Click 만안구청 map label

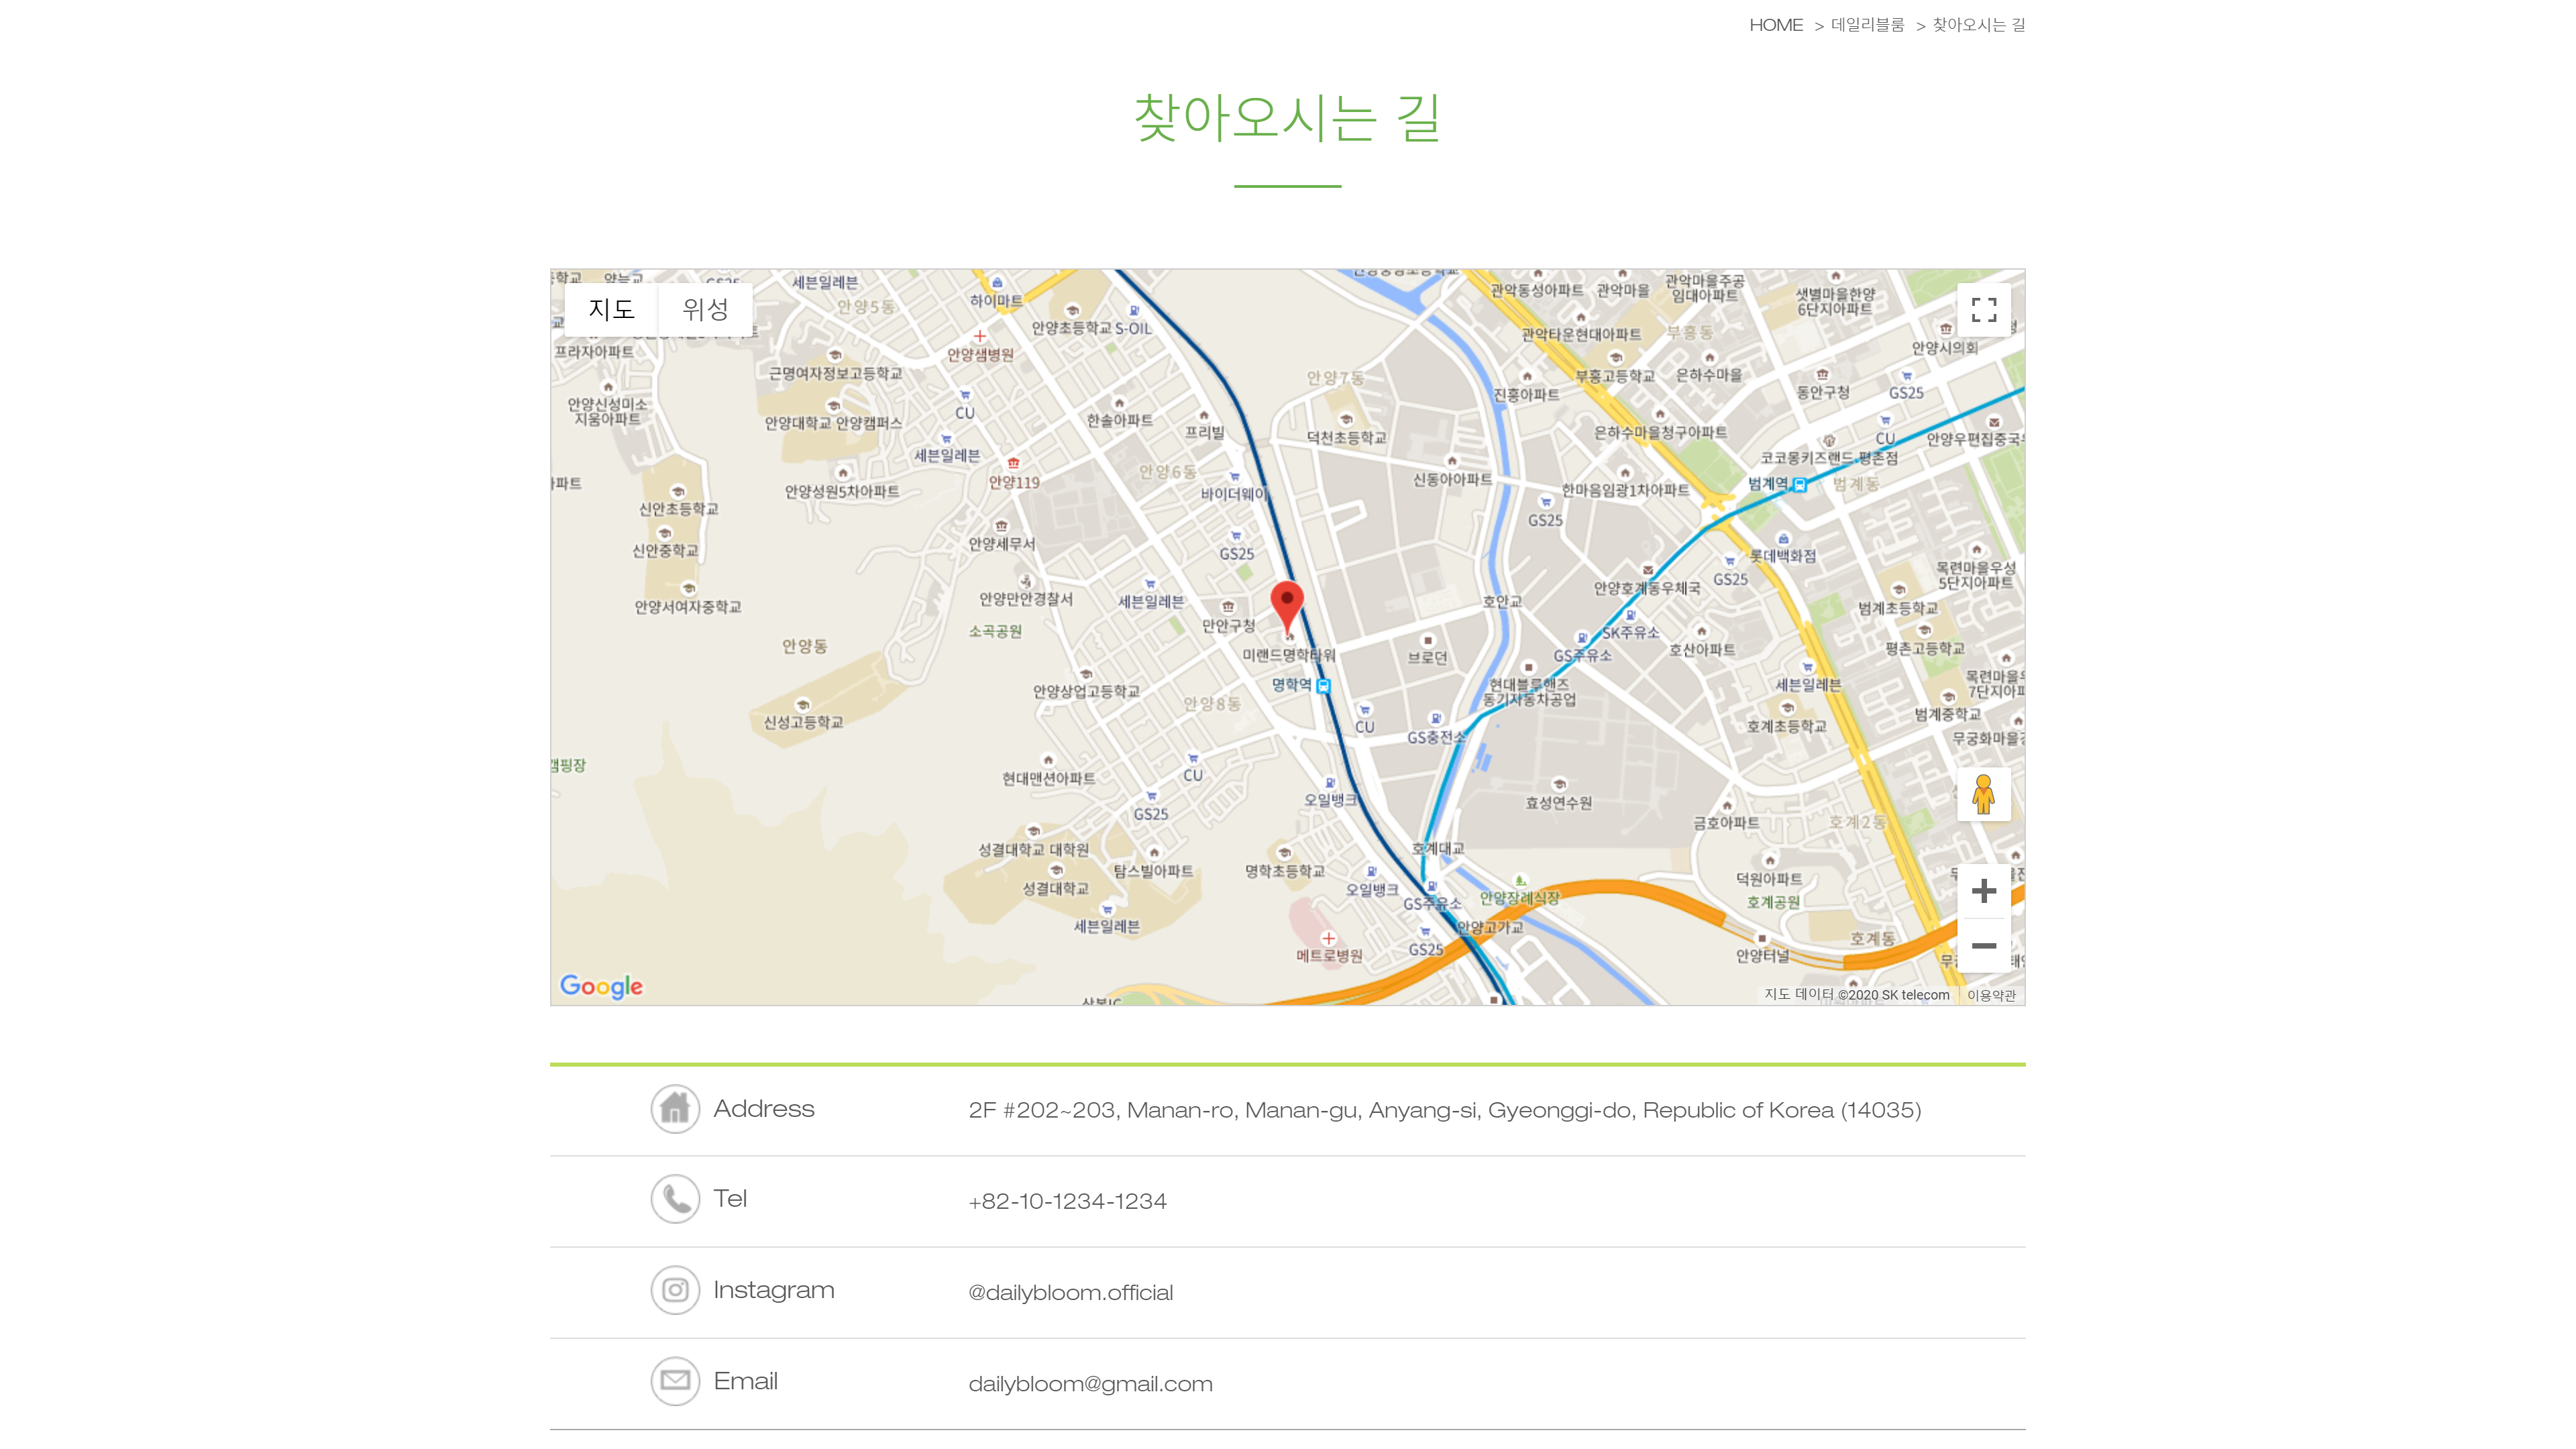coord(1228,626)
